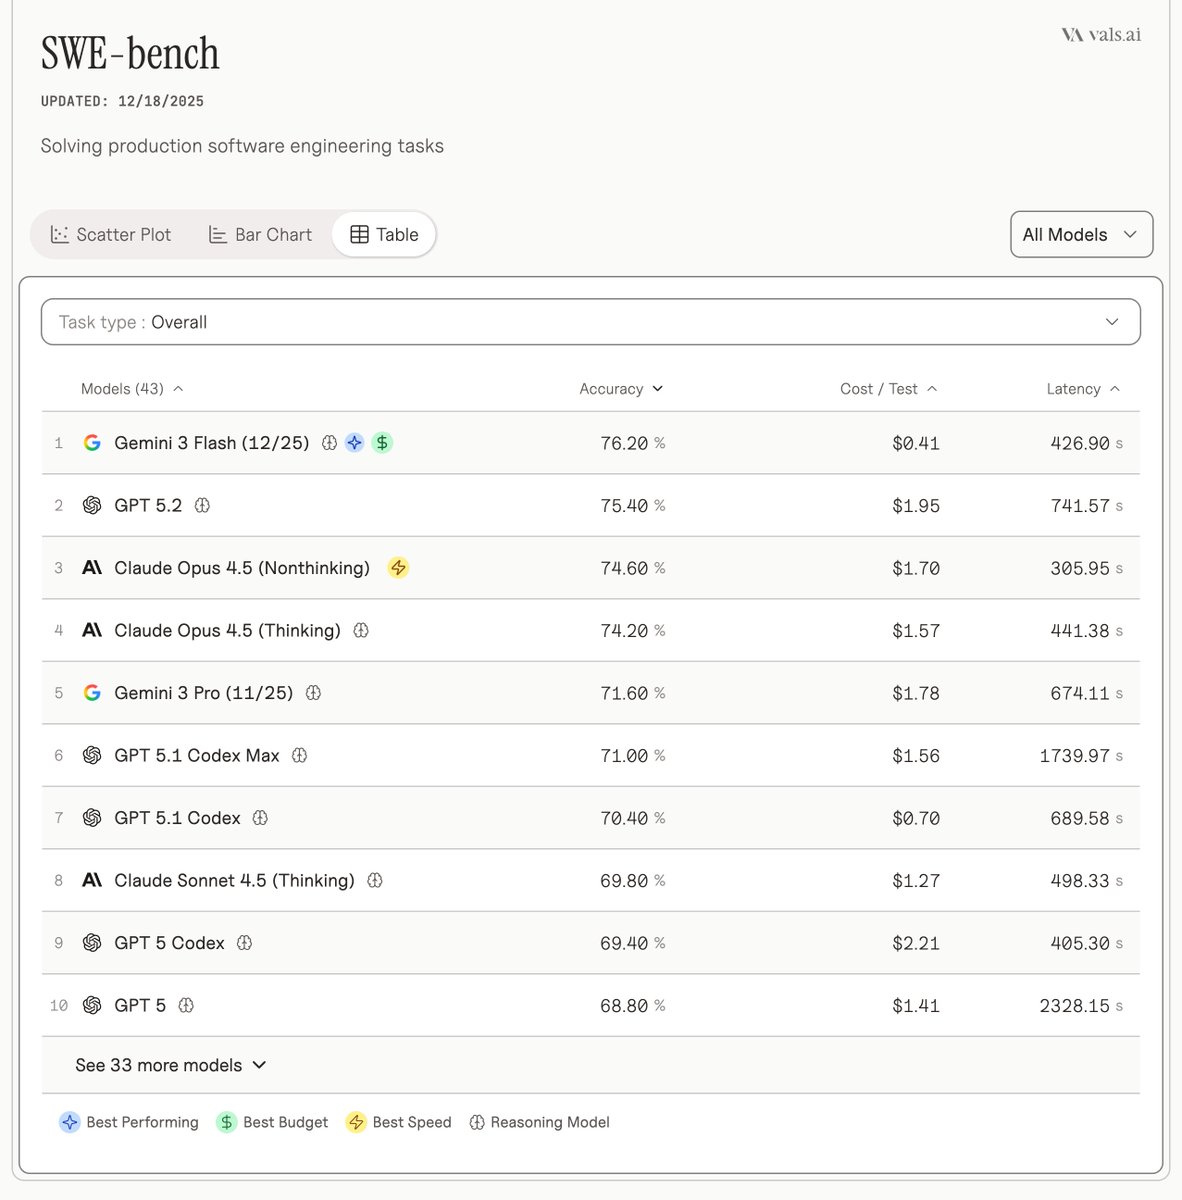Open the Claude Opus 4.5 (Nonthinking) model name
The width and height of the screenshot is (1182, 1200).
pos(242,568)
